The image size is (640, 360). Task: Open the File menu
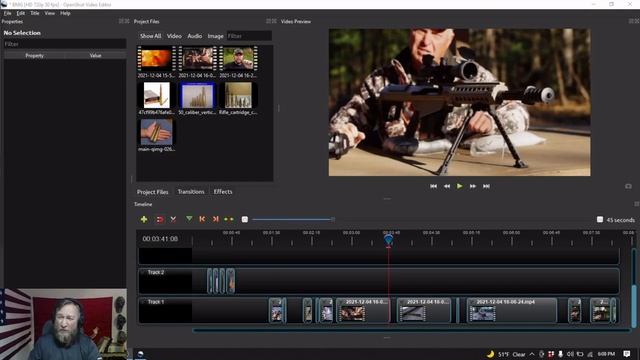(x=8, y=13)
